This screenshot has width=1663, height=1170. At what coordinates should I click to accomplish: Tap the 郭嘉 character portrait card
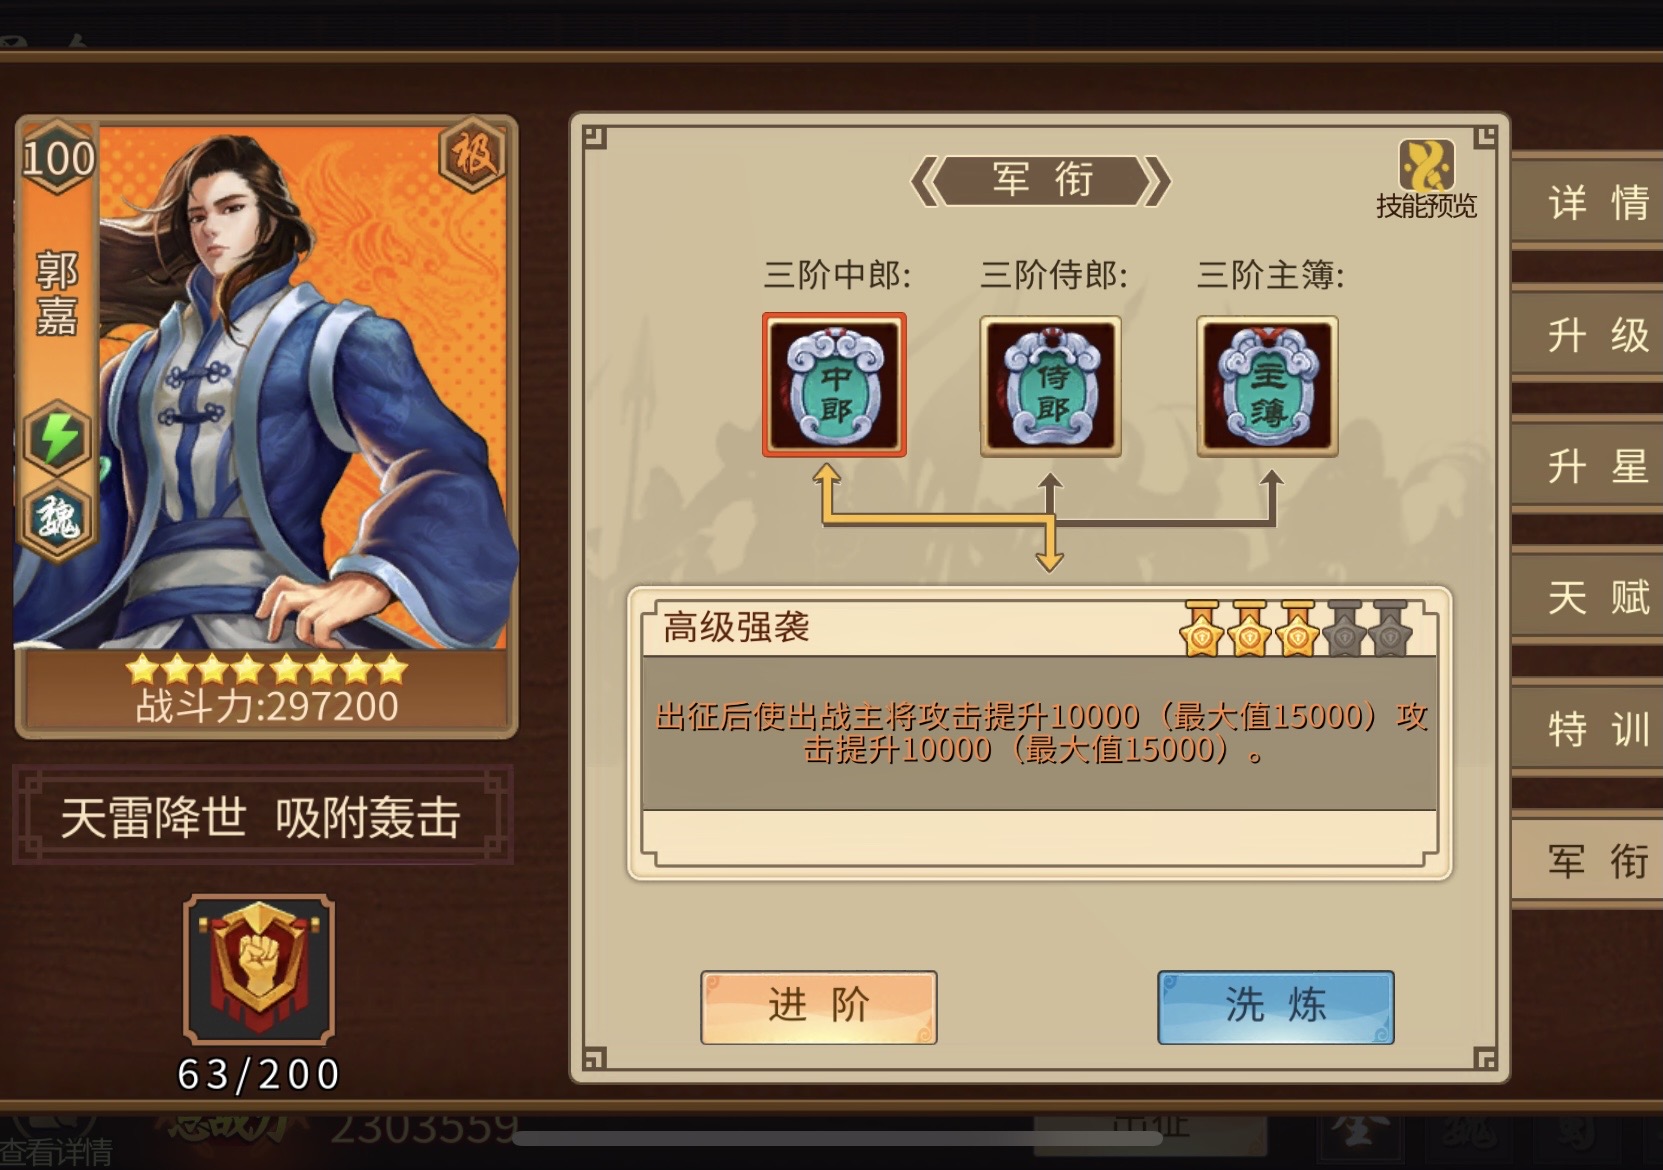tap(266, 426)
